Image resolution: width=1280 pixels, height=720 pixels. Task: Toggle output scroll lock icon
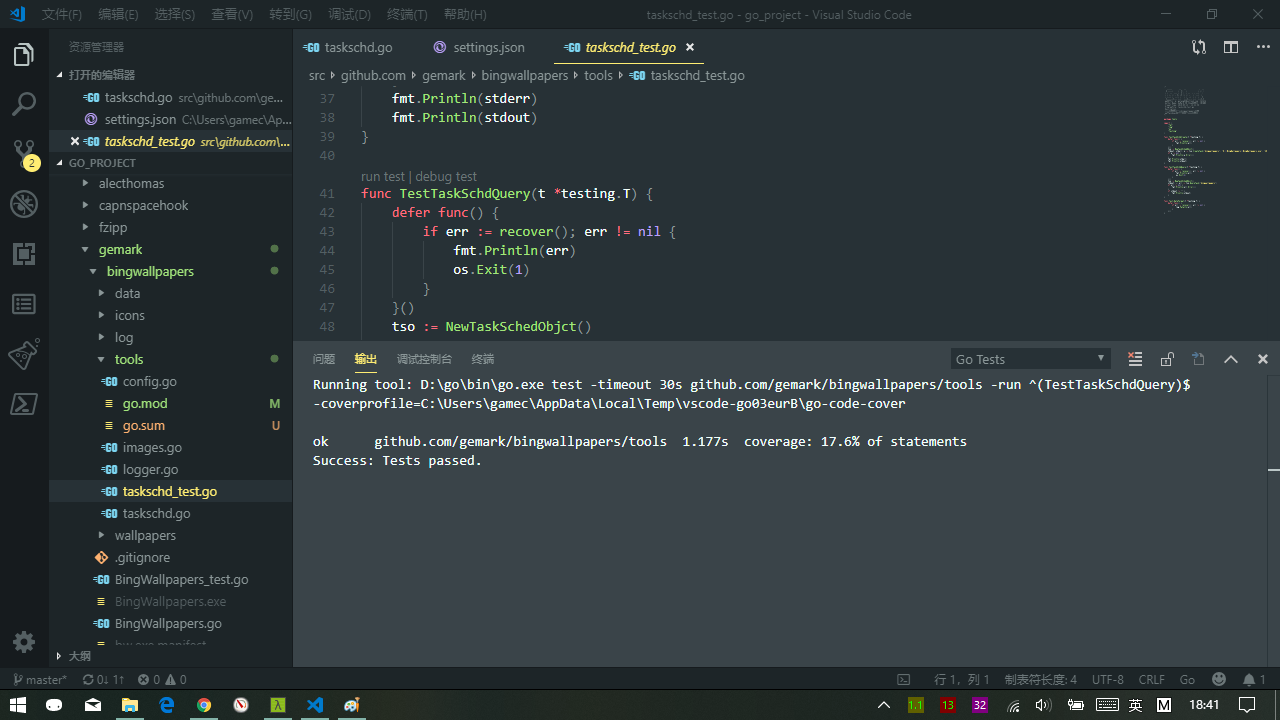[1167, 359]
